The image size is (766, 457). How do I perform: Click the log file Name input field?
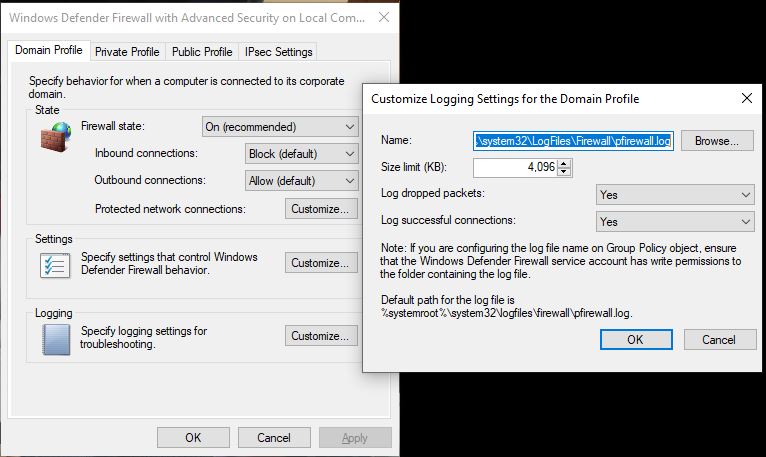(x=574, y=141)
